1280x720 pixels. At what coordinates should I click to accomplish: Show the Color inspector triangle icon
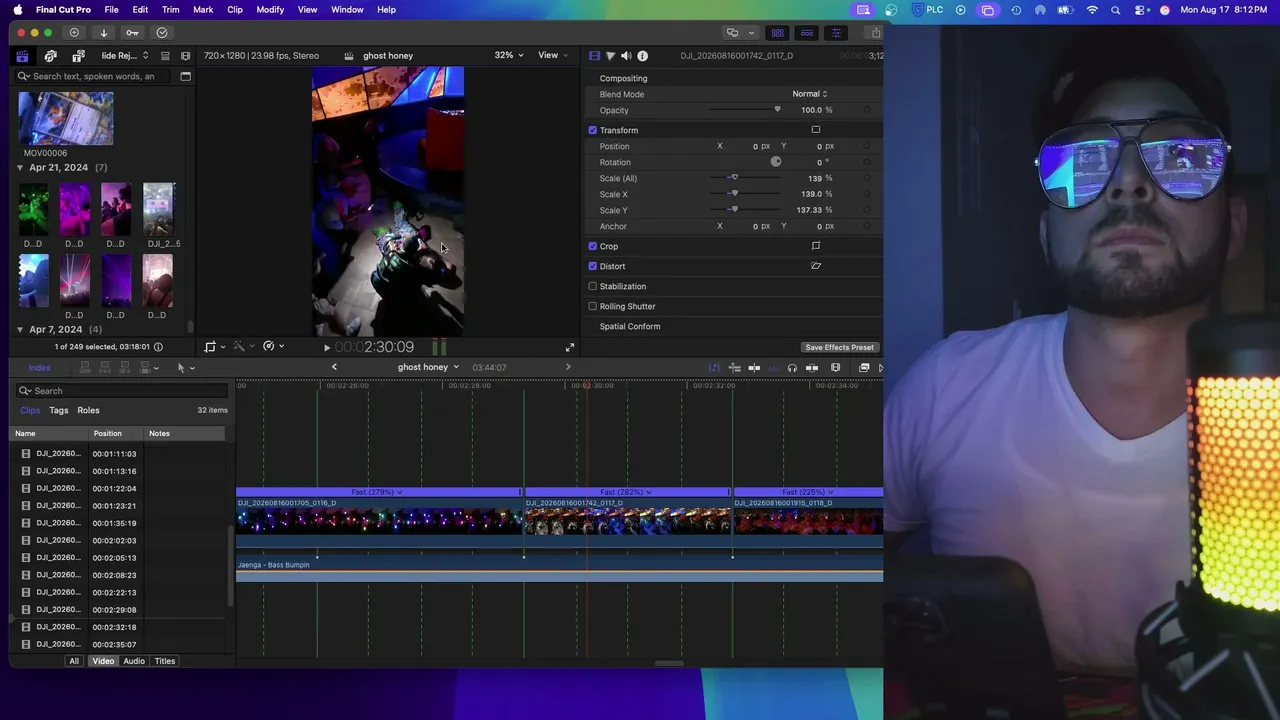click(x=610, y=56)
